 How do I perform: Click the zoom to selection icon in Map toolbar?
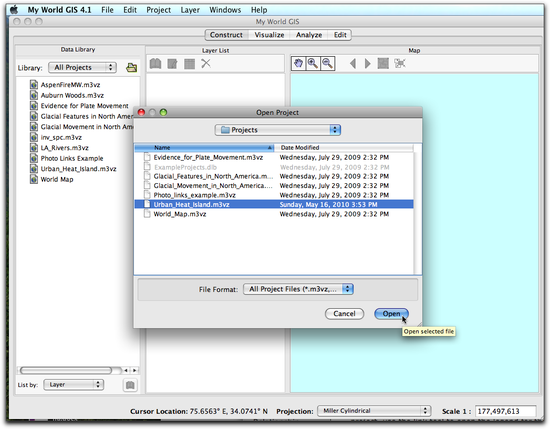pyautogui.click(x=400, y=63)
